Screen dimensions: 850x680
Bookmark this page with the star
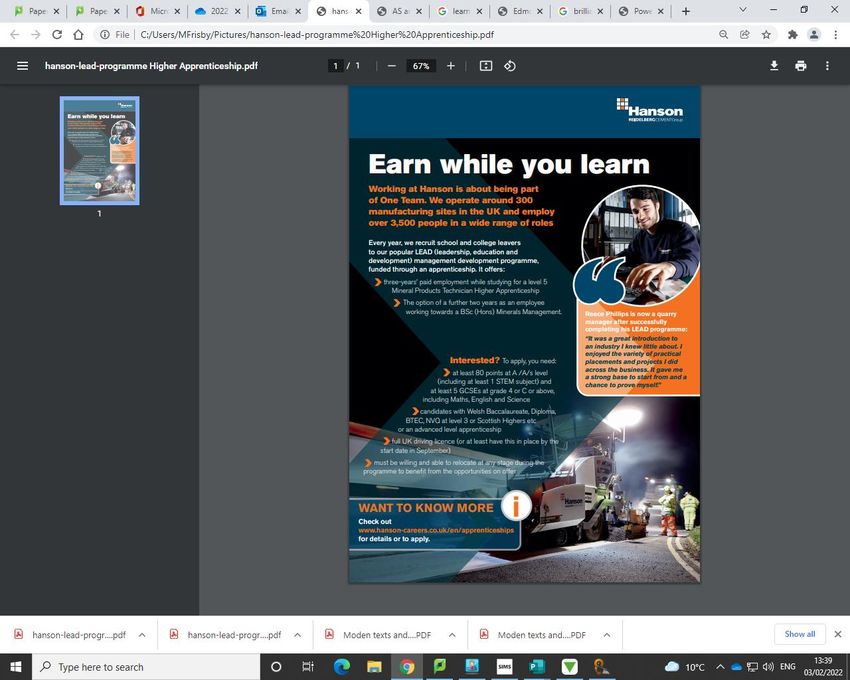click(x=766, y=35)
